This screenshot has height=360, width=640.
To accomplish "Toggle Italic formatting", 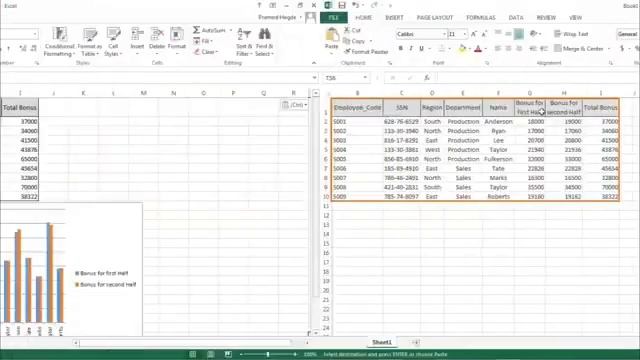I will pos(411,49).
